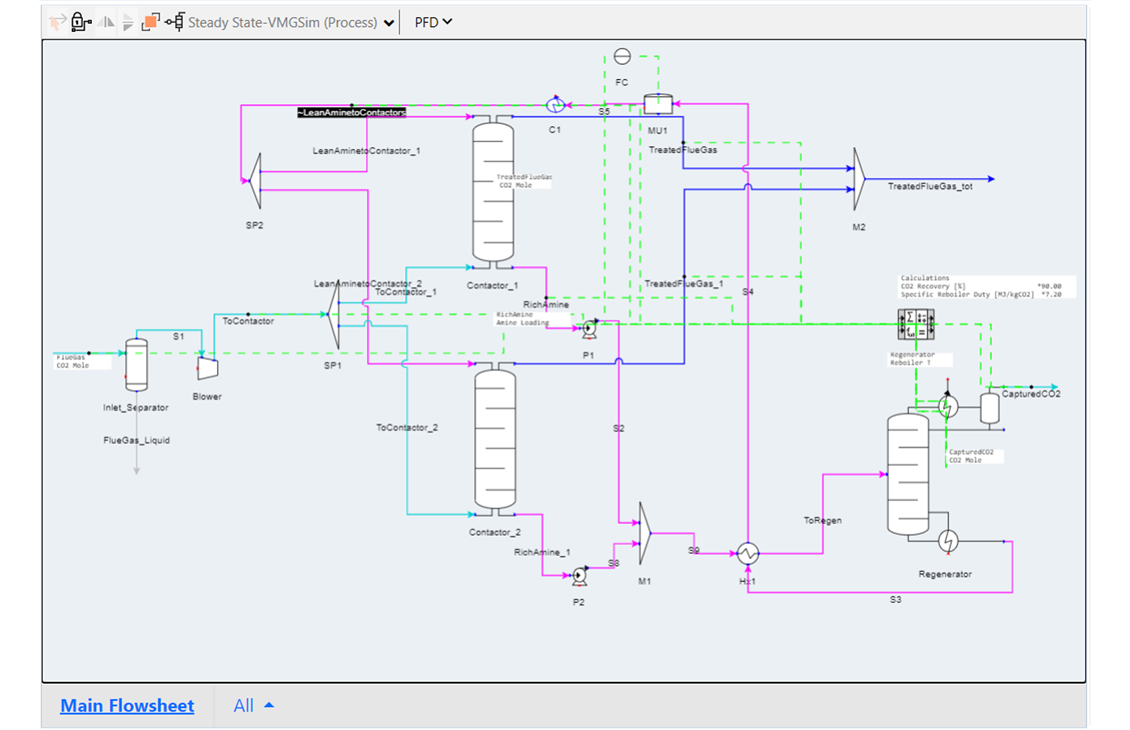Select pump P2 on the flowsheet
This screenshot has width=1130, height=730.
579,576
